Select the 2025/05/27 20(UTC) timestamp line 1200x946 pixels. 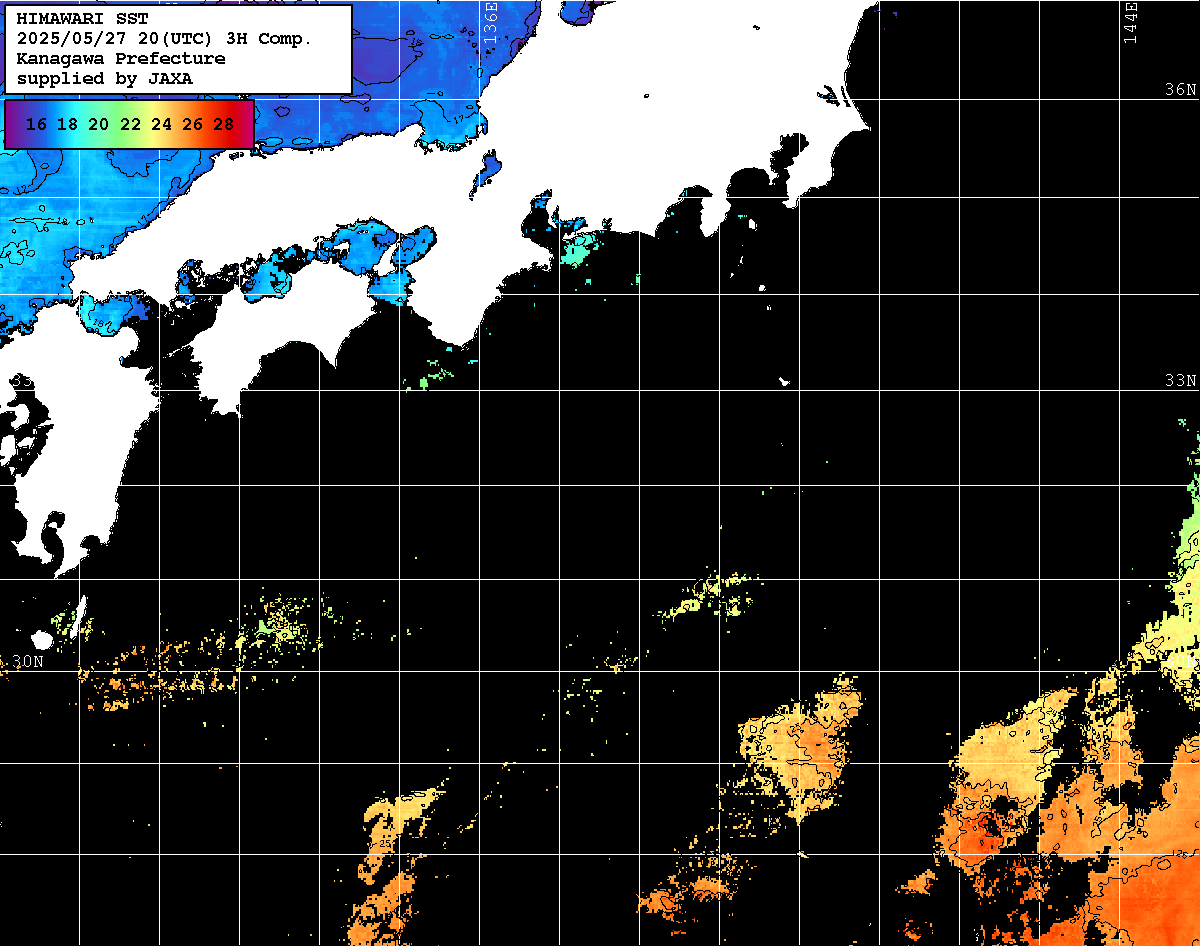tap(164, 39)
